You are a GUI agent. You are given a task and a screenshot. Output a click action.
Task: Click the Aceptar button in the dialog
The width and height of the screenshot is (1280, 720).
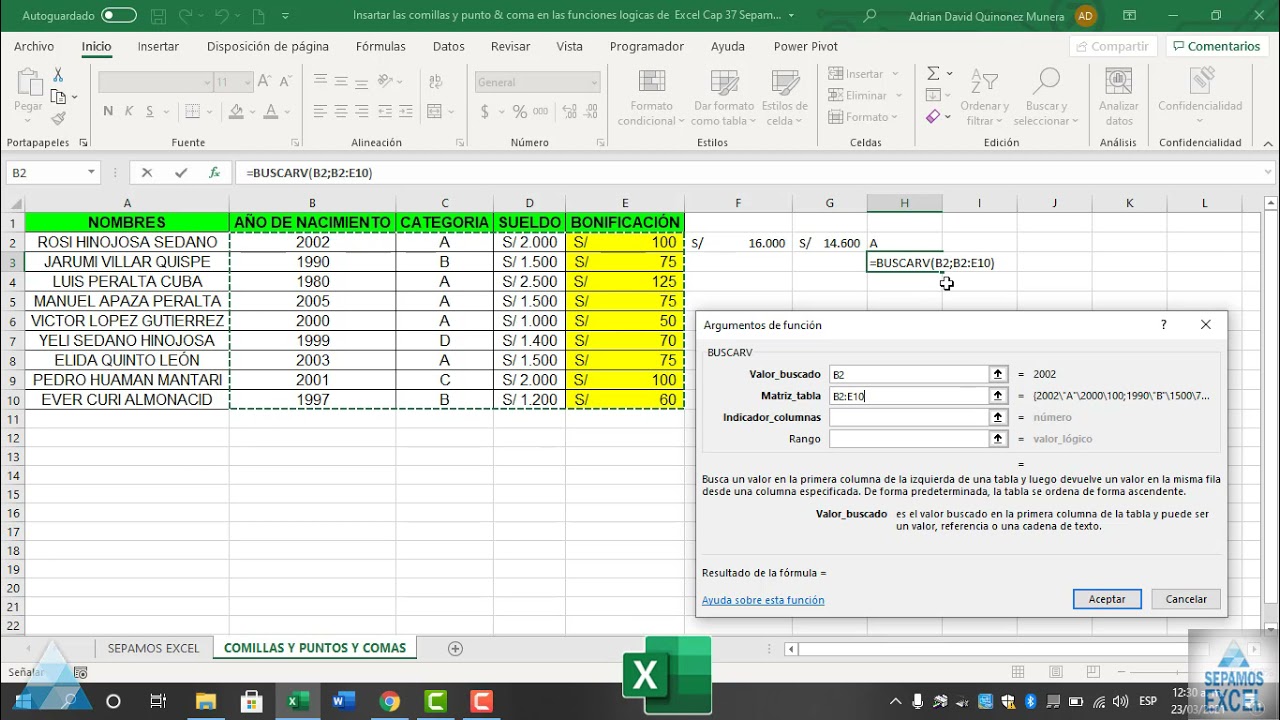coord(1106,598)
